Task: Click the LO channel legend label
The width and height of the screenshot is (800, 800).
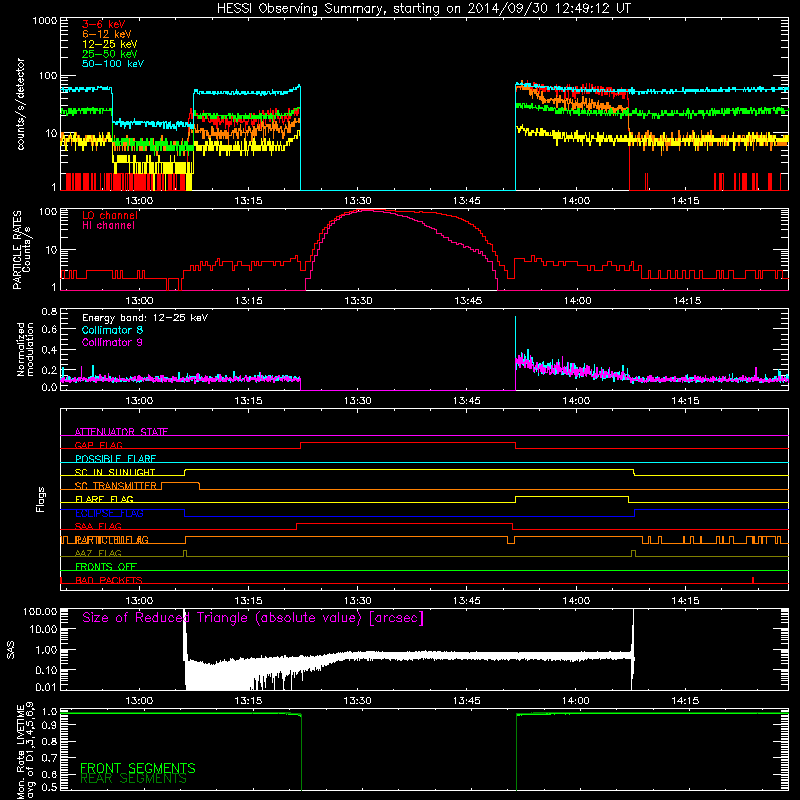Action: tap(110, 215)
